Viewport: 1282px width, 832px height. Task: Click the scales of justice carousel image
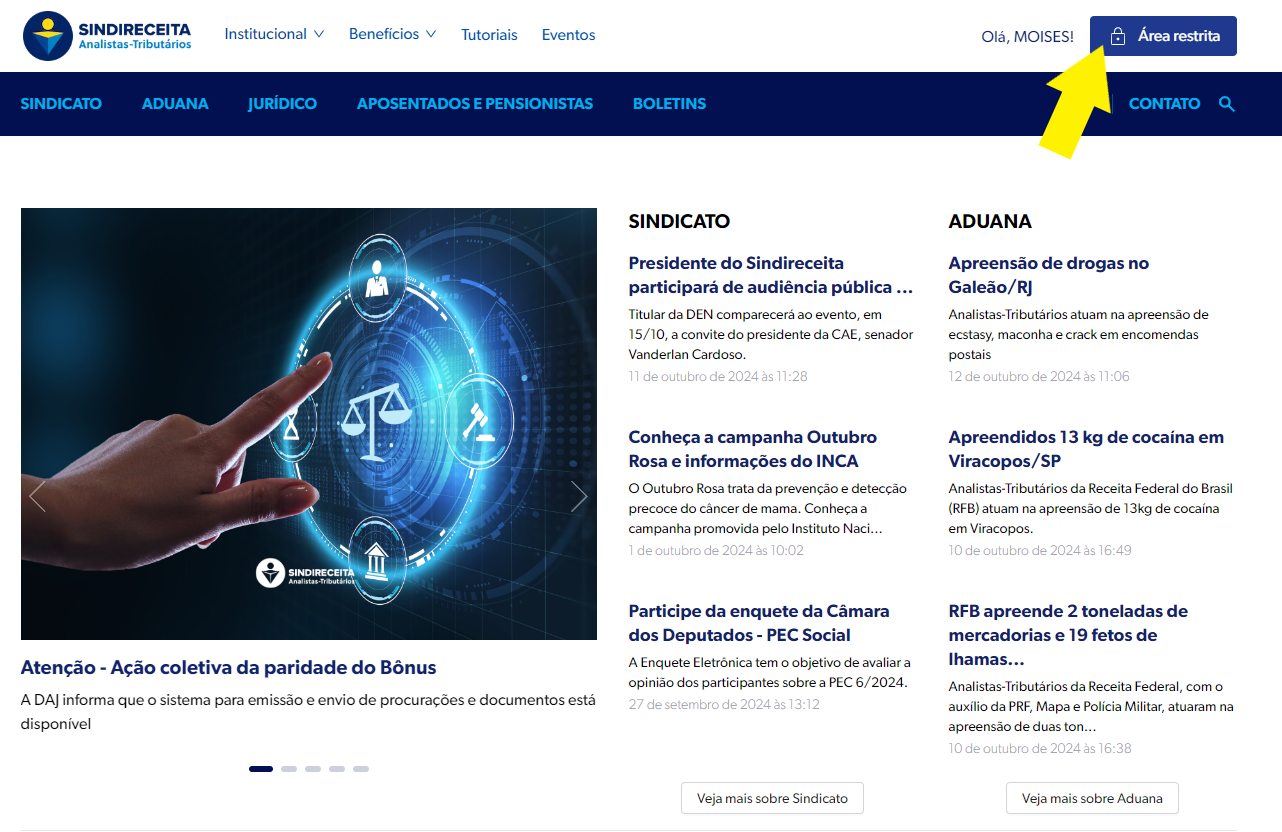[308, 424]
